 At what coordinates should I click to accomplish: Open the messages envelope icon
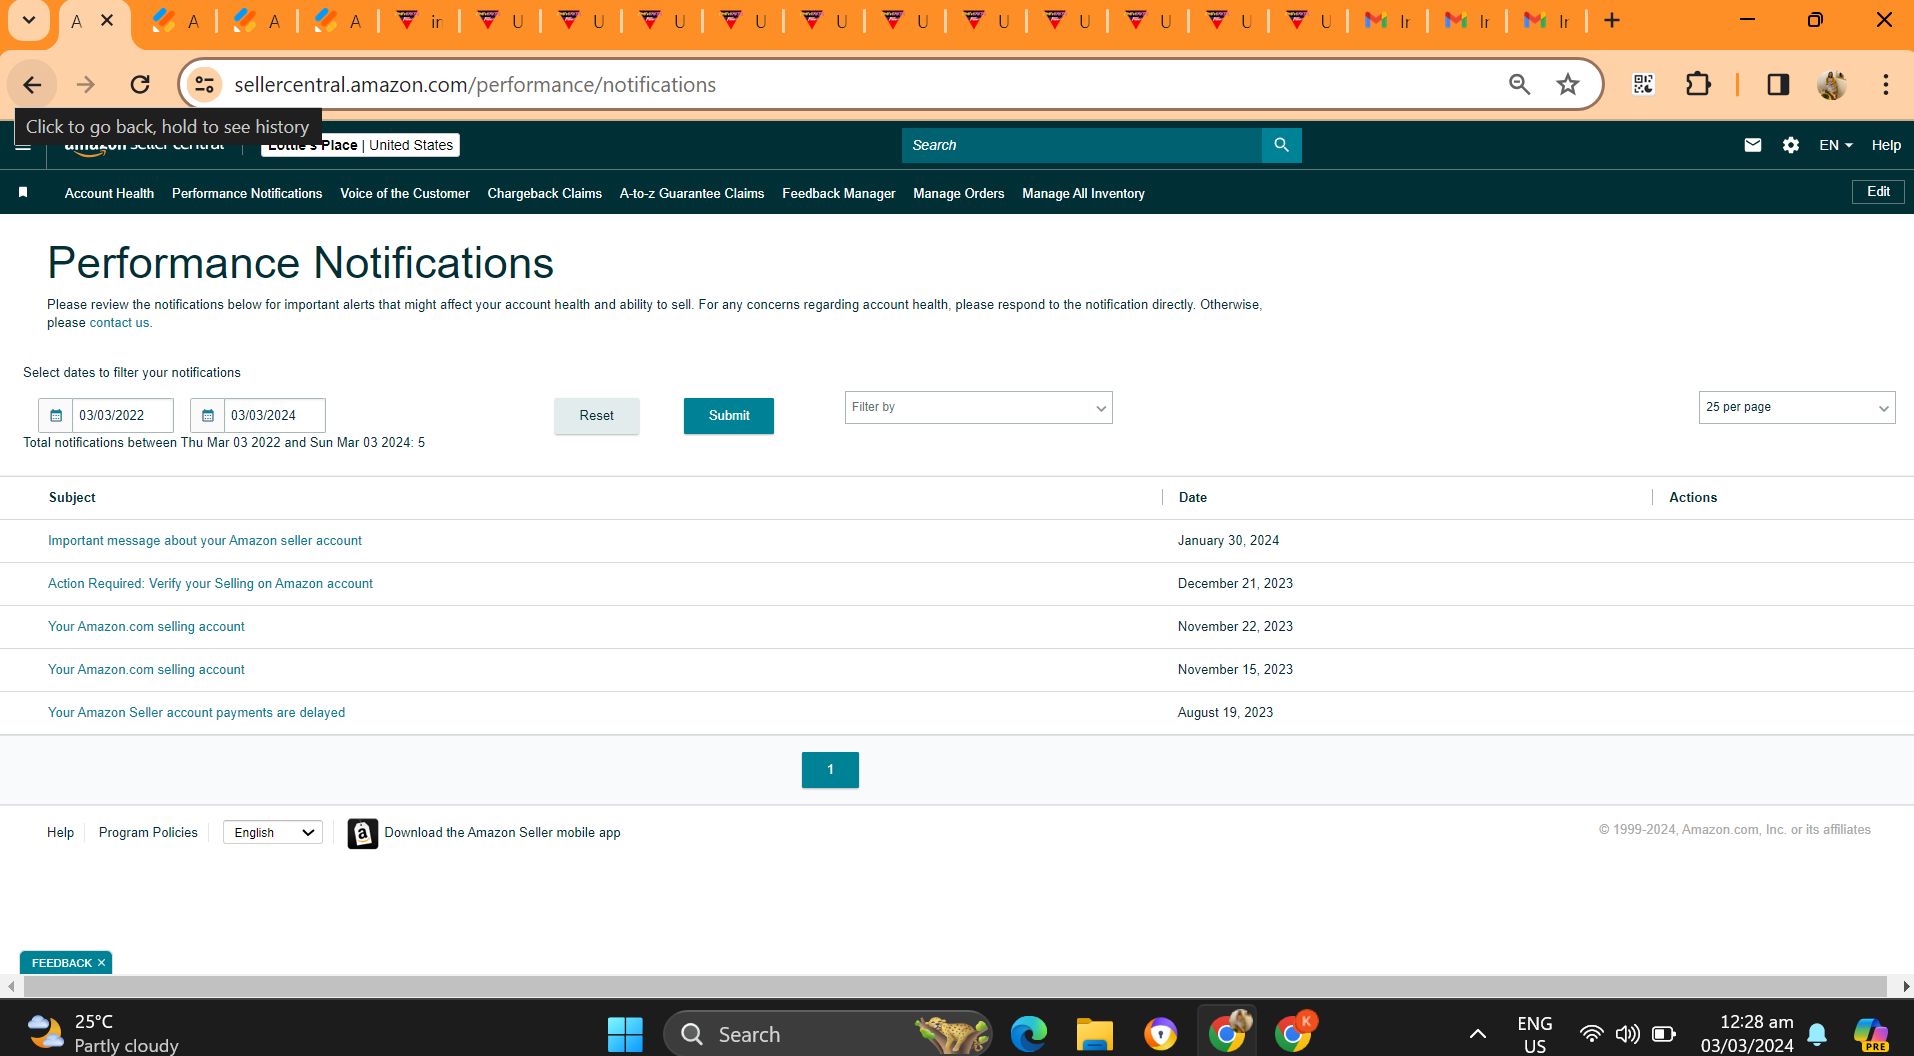(1752, 145)
